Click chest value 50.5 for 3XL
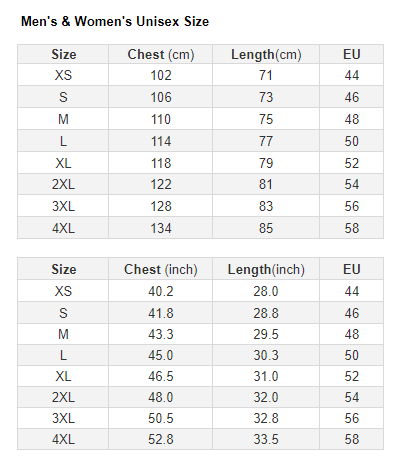Screen dimensions: 410x464 tap(161, 418)
